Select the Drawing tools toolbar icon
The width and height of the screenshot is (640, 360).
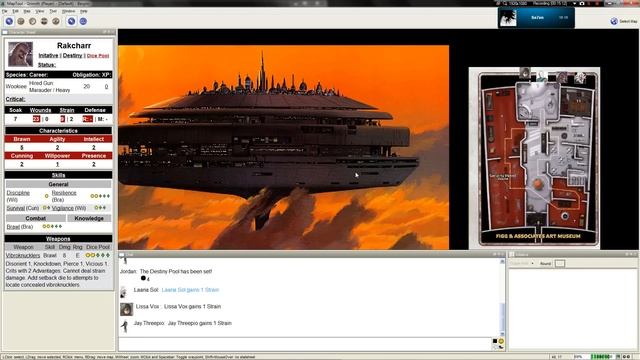(x=21, y=21)
